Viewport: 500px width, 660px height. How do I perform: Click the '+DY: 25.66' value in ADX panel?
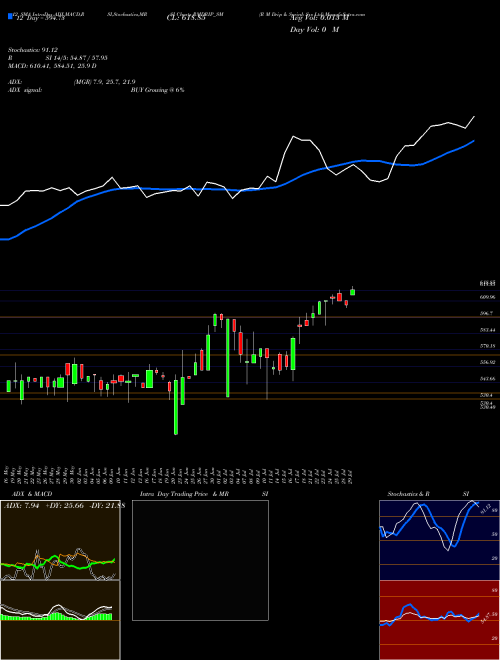(64, 506)
